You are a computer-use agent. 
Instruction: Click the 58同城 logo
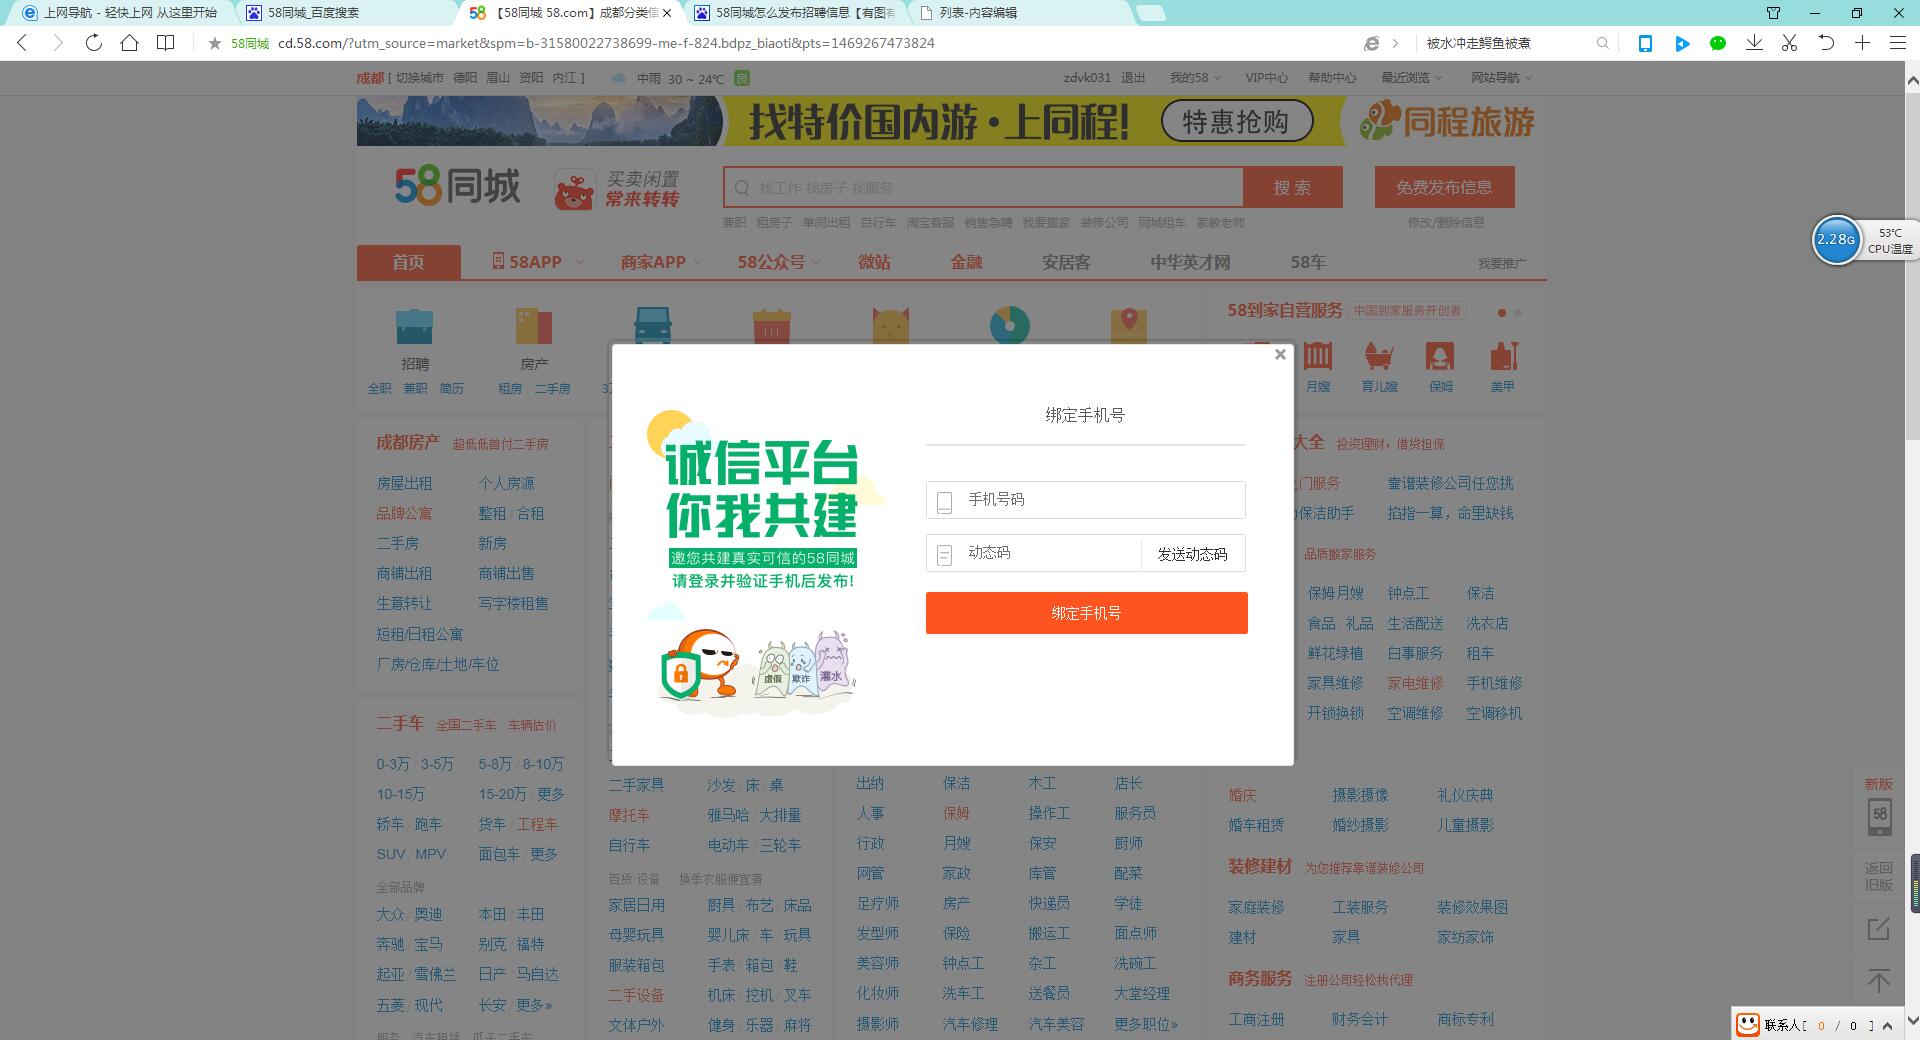(458, 186)
